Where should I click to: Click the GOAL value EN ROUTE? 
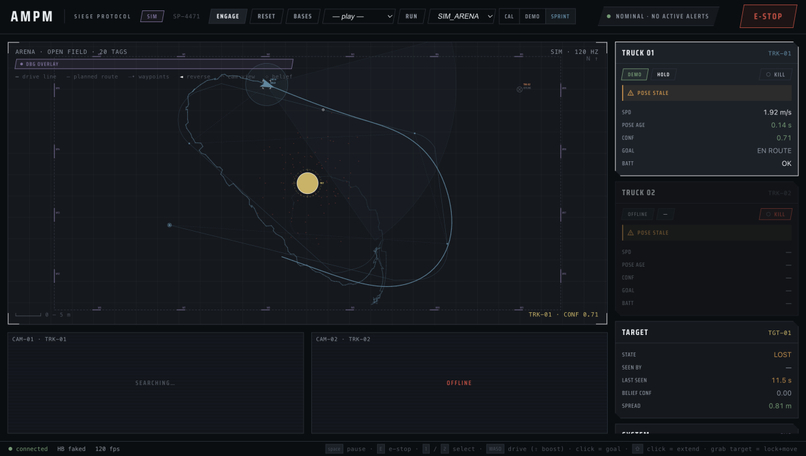774,151
